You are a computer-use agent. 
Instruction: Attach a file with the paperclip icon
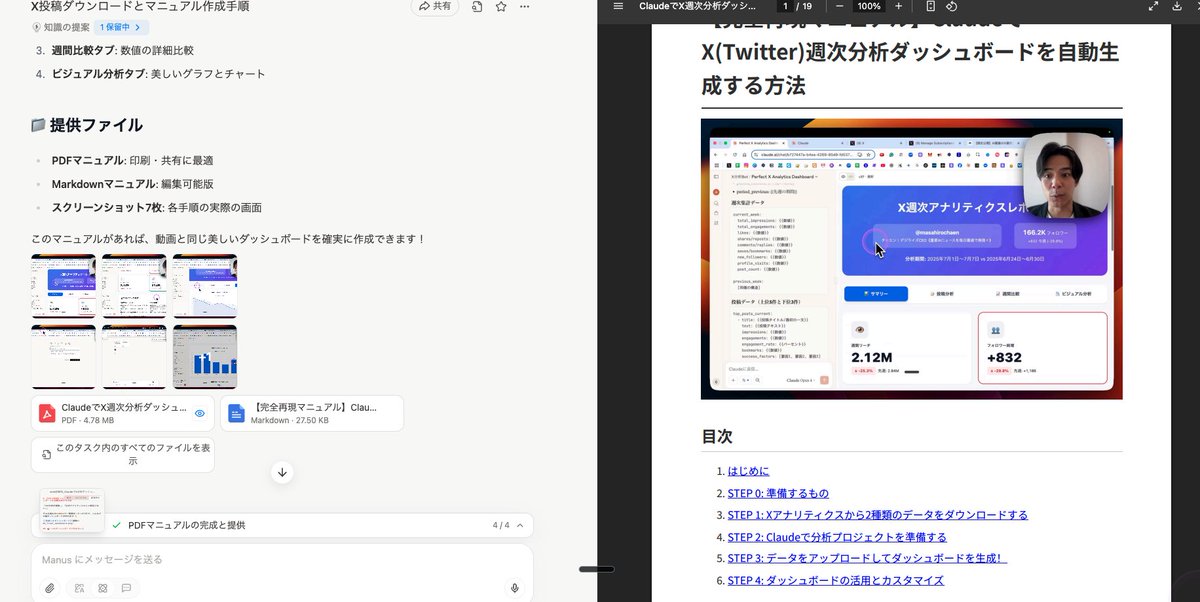[50, 588]
